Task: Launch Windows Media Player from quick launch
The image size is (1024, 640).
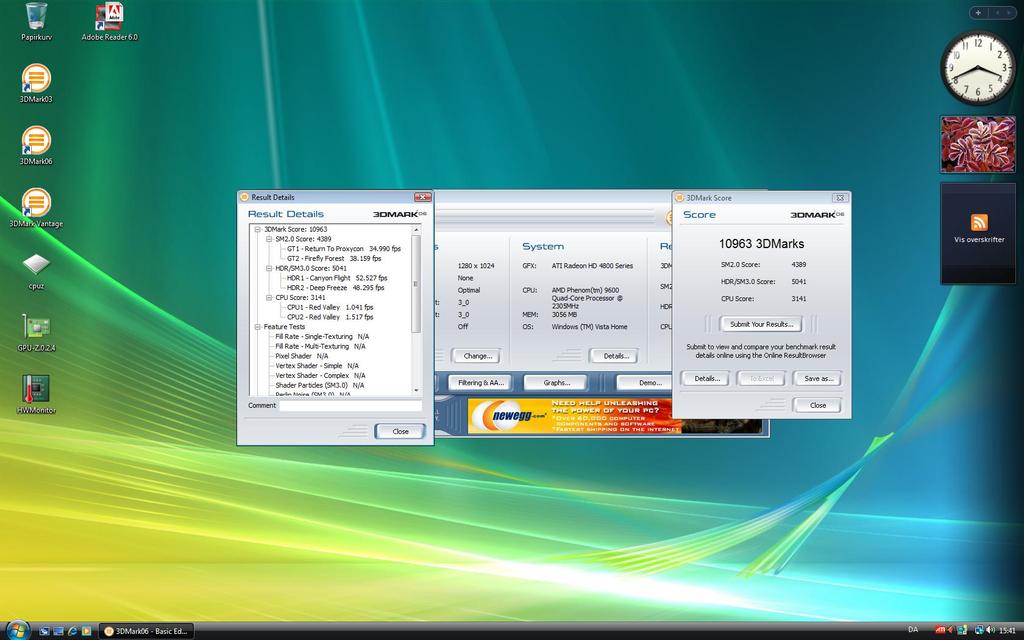Action: tap(86, 631)
